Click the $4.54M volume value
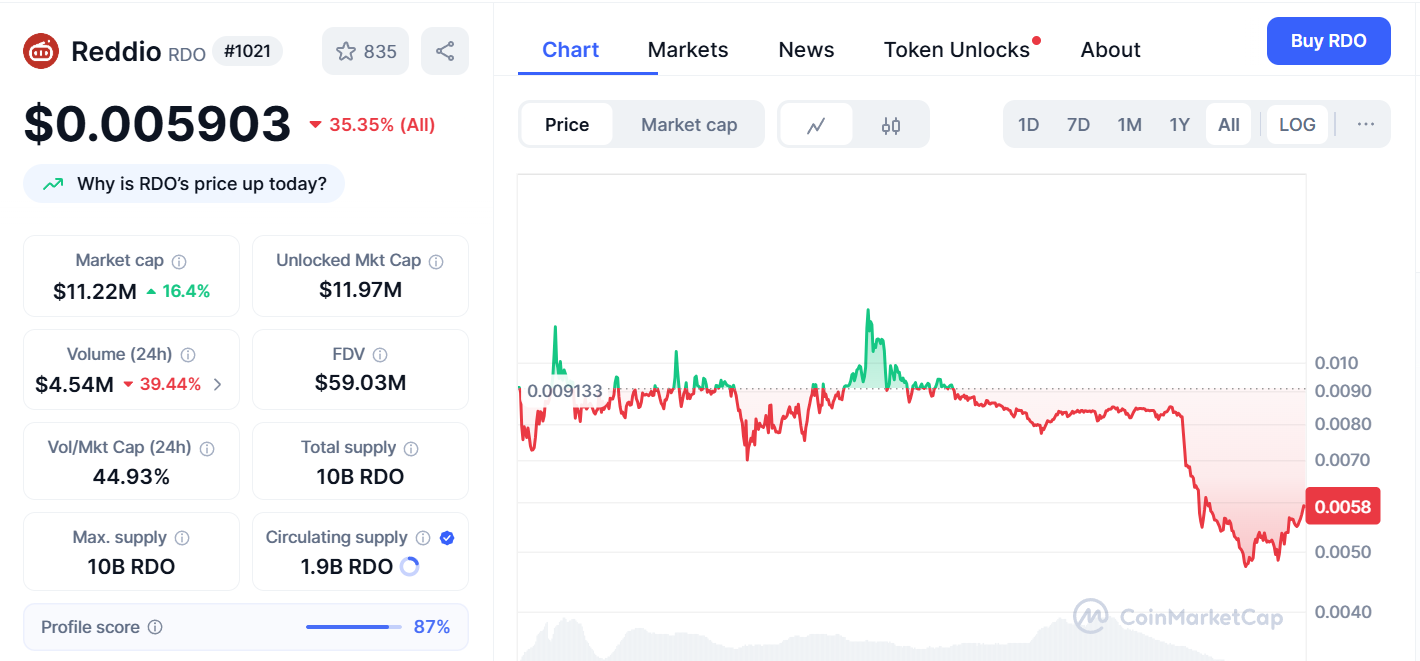This screenshot has height=661, width=1420. (x=74, y=384)
